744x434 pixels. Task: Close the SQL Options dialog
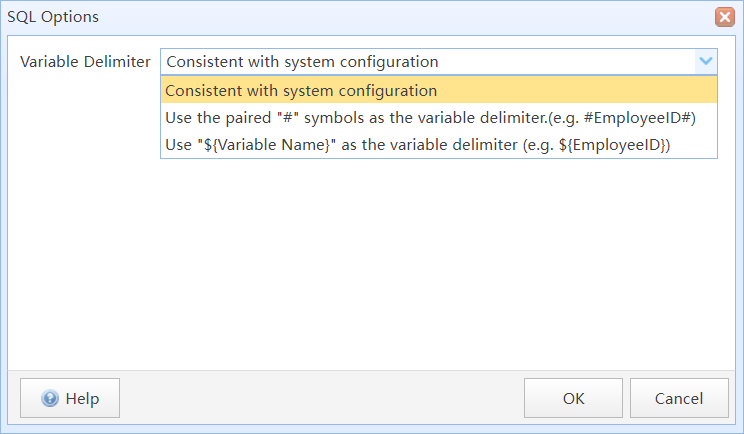(x=725, y=17)
